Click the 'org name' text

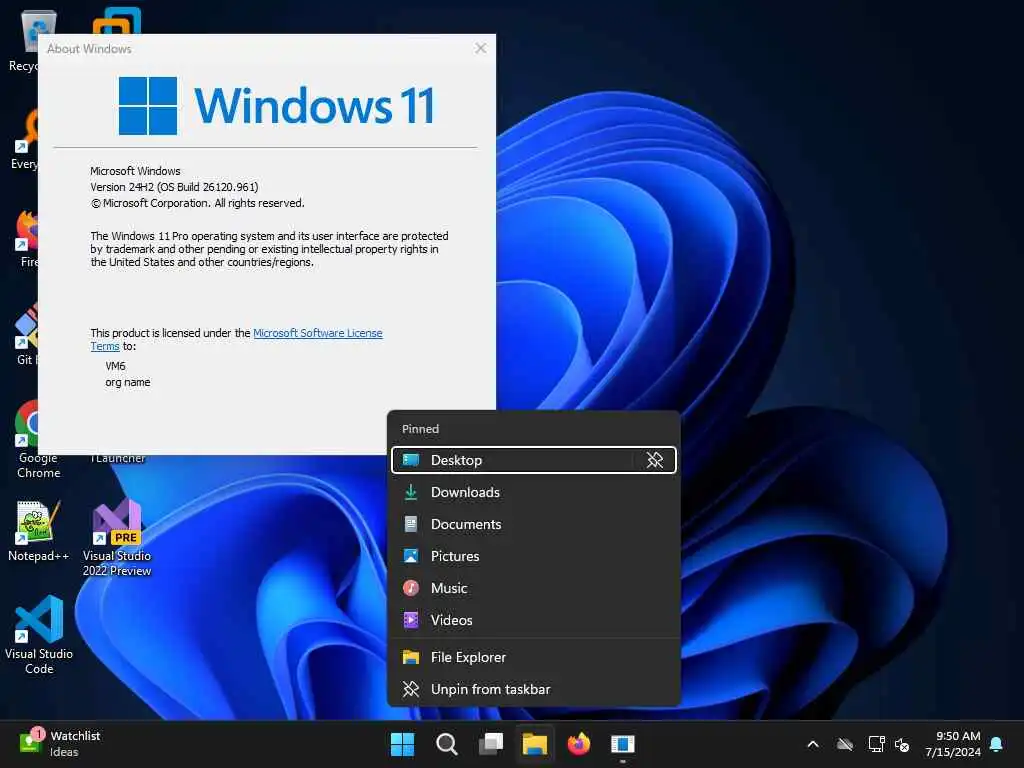point(128,383)
